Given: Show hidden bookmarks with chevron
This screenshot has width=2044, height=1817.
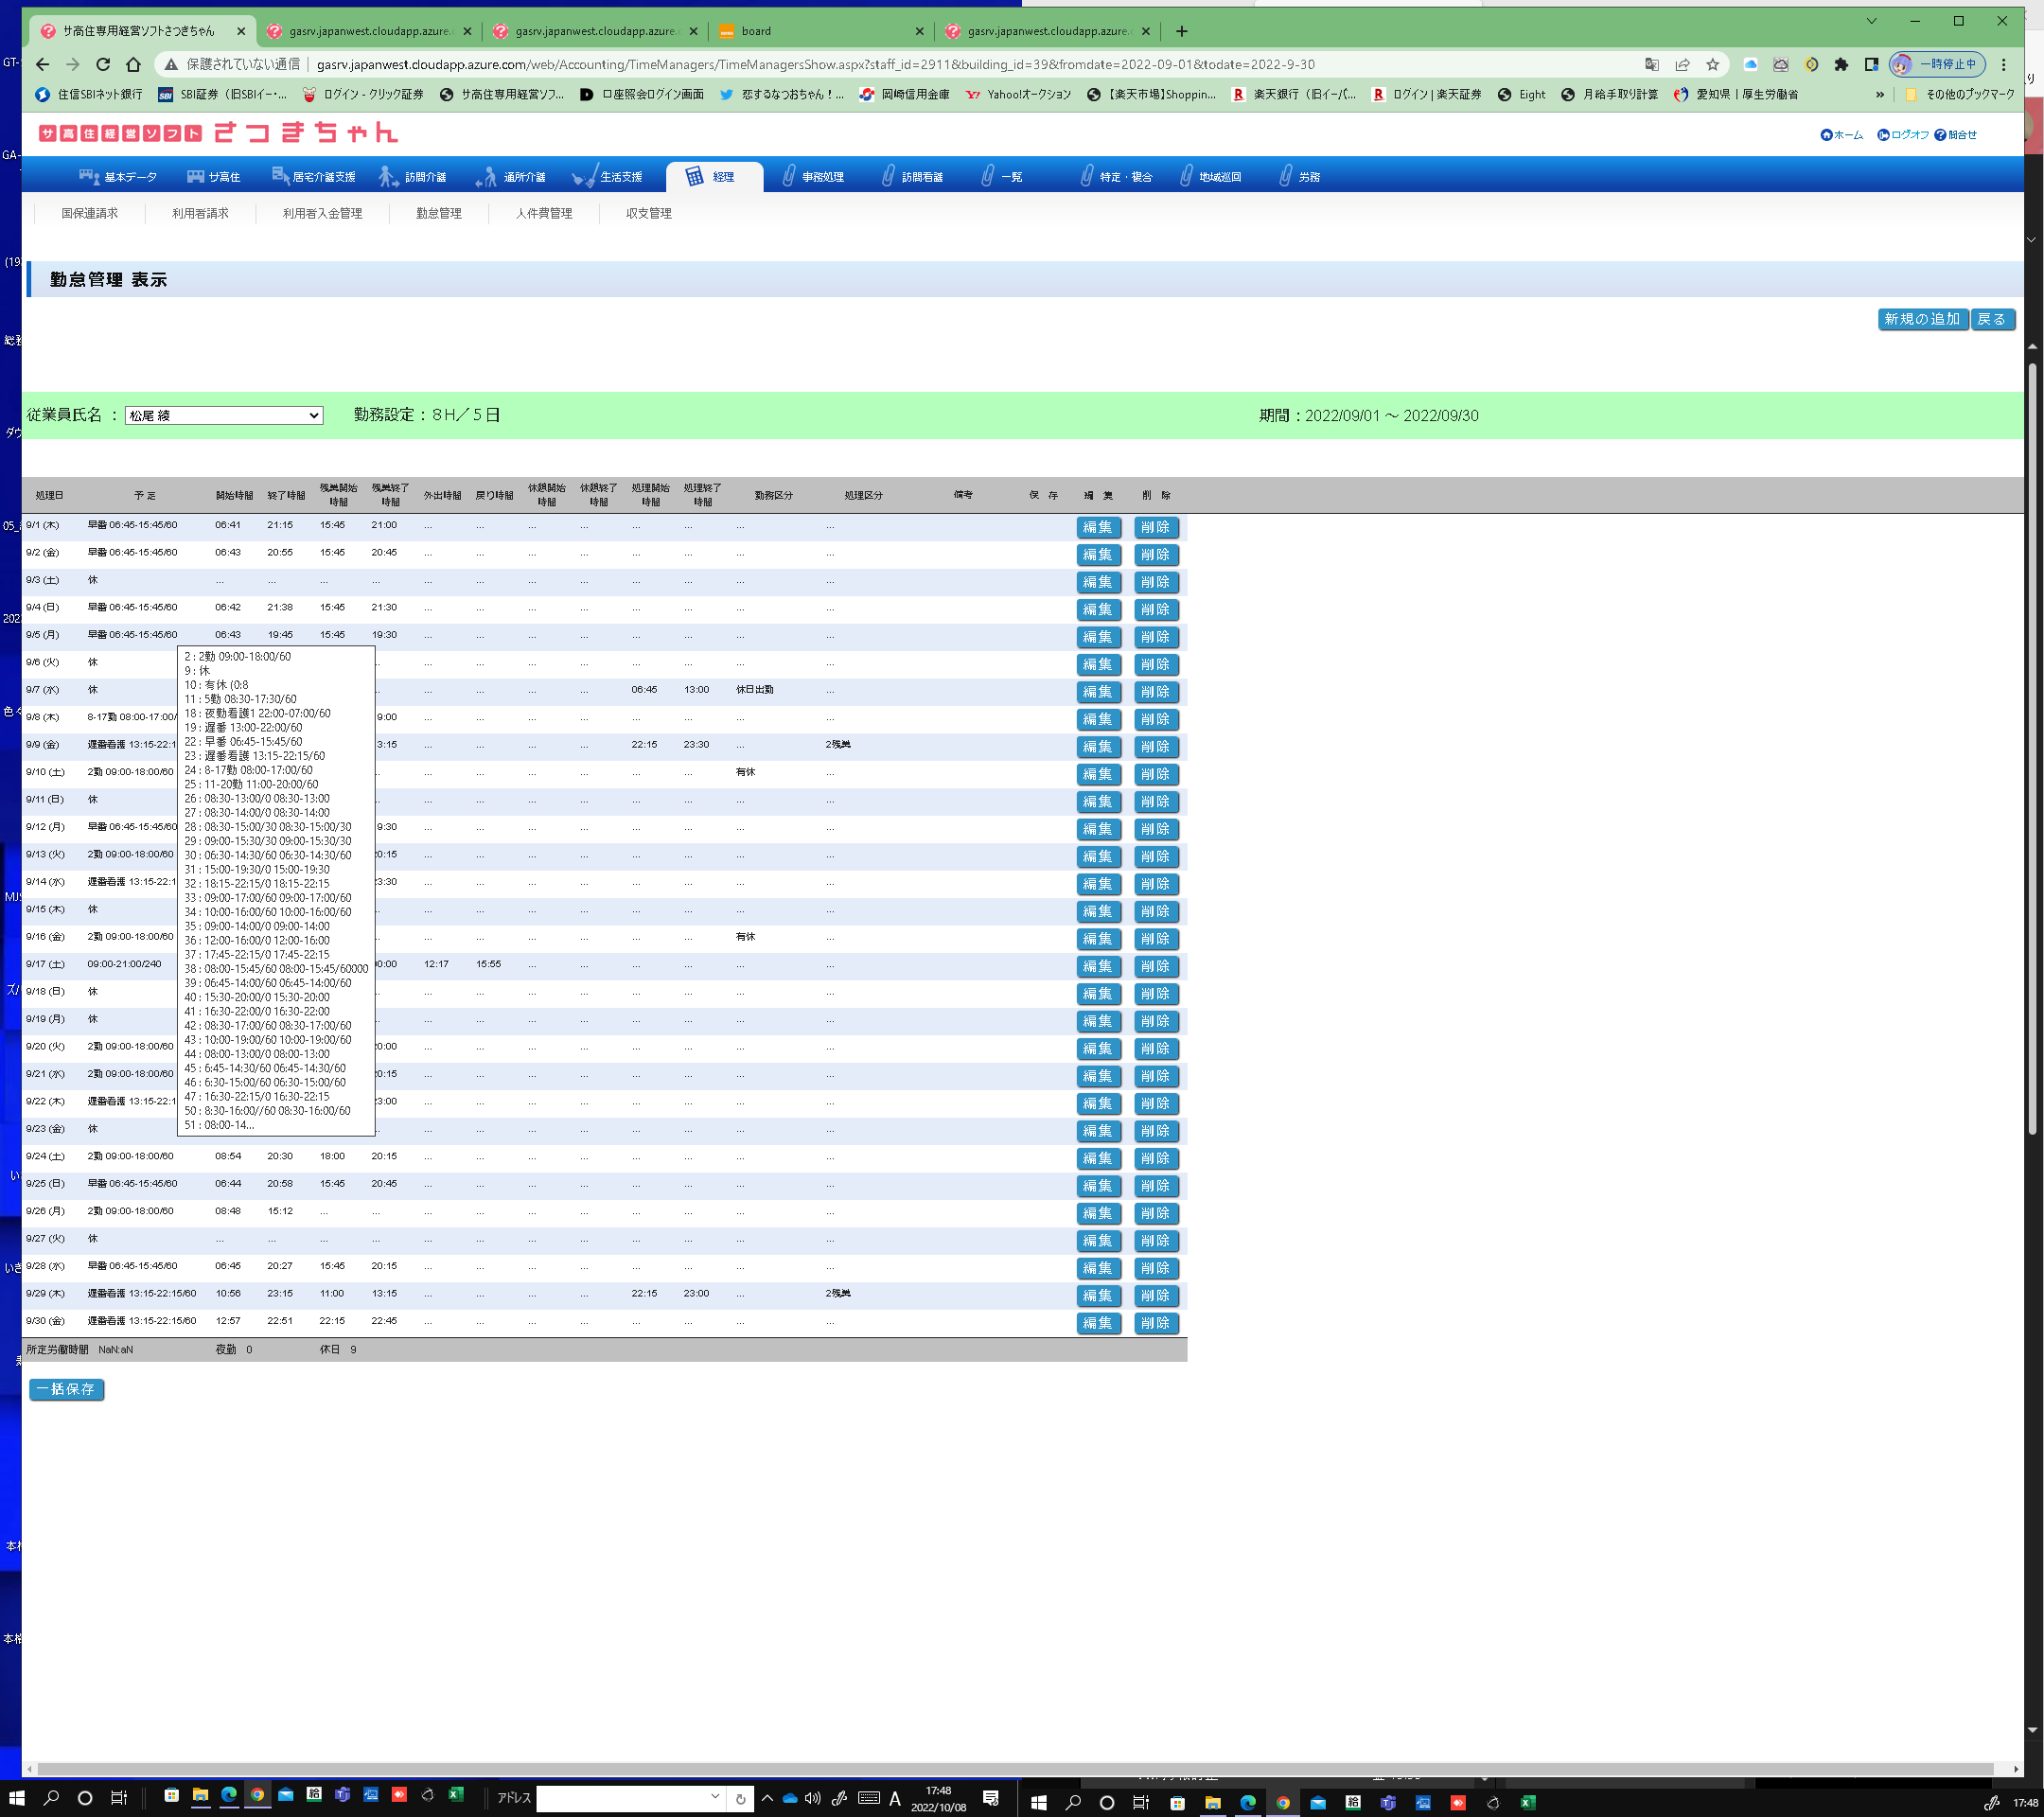Looking at the screenshot, I should (1879, 95).
